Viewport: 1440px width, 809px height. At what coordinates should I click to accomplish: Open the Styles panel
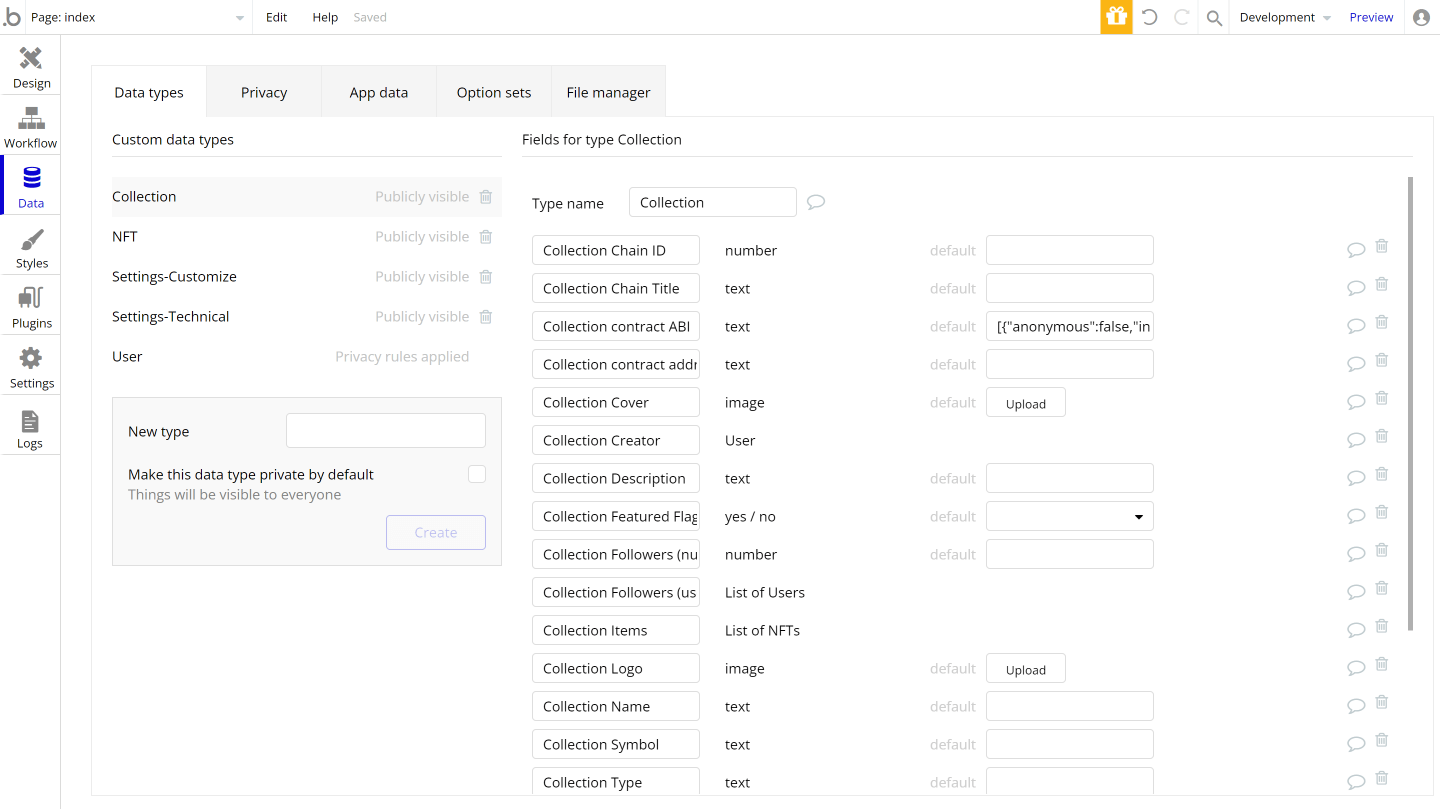[30, 245]
